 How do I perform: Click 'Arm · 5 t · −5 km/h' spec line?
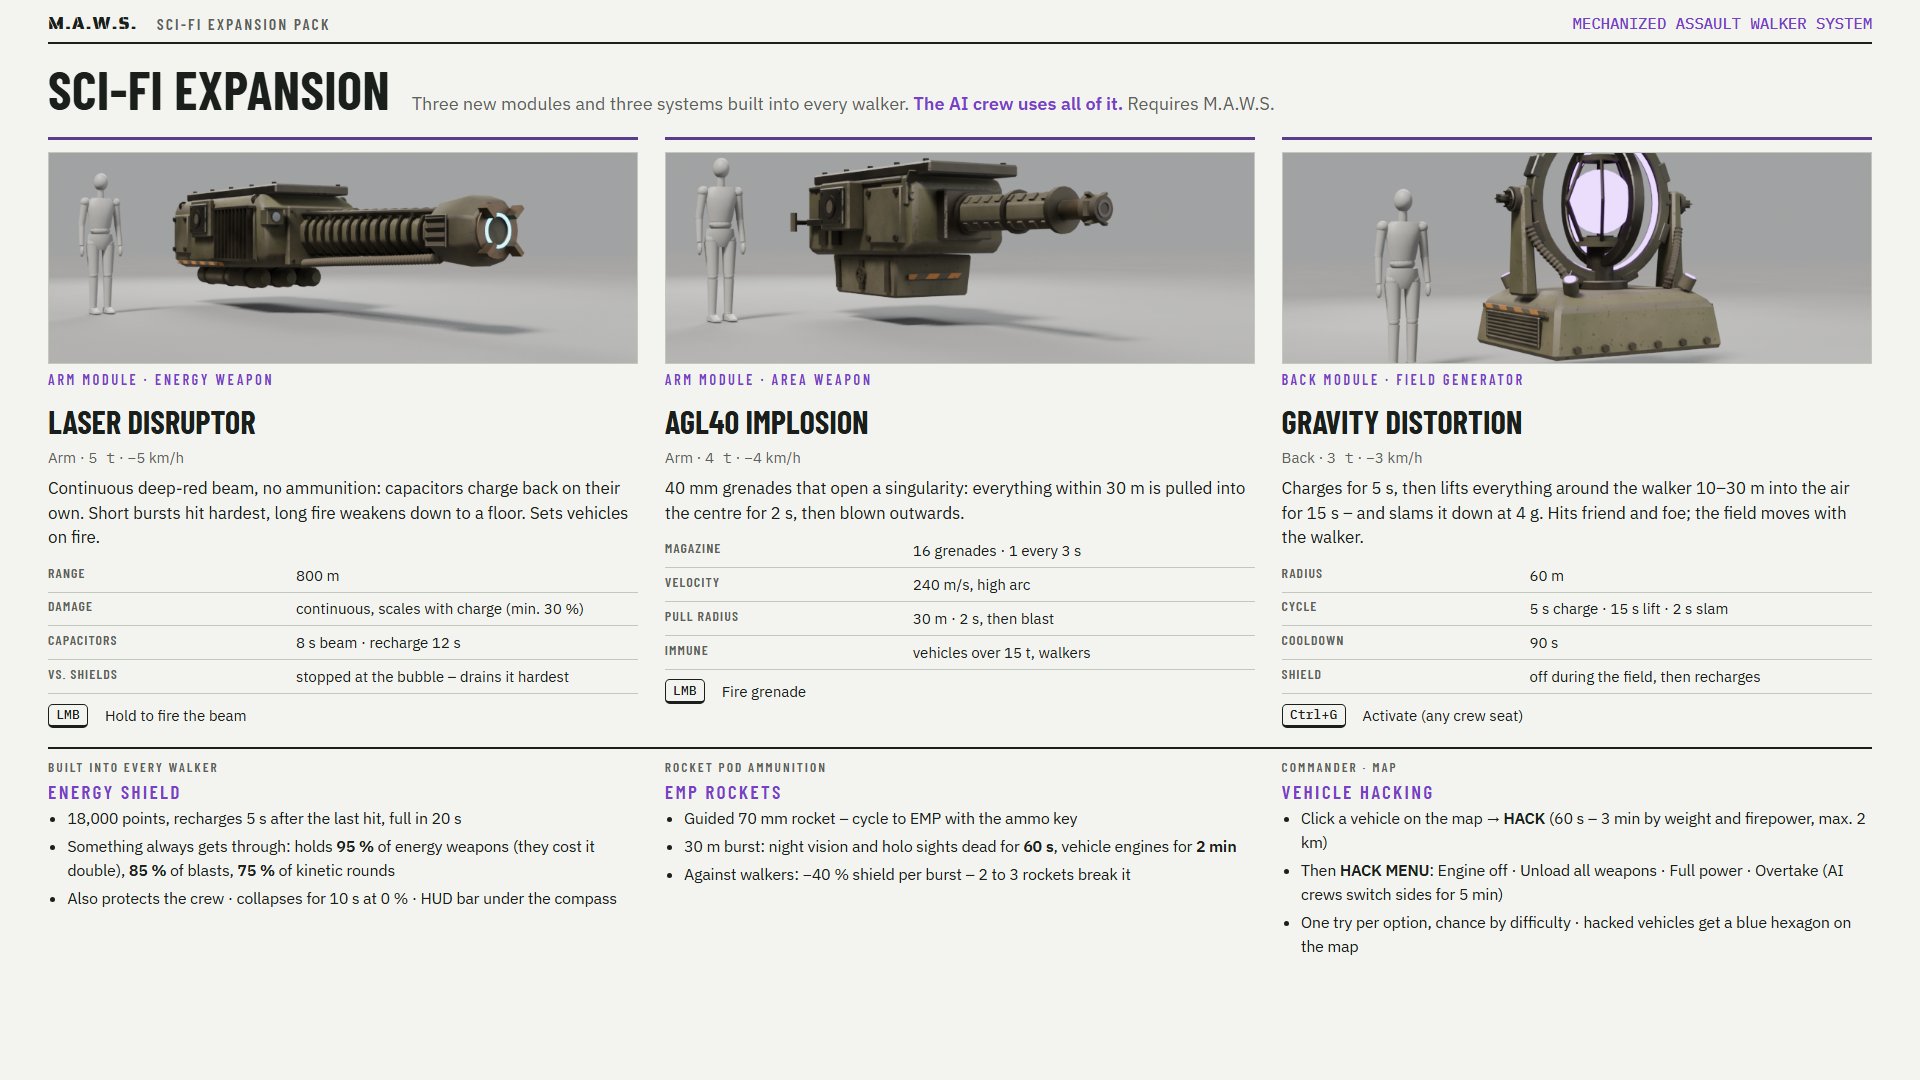116,458
